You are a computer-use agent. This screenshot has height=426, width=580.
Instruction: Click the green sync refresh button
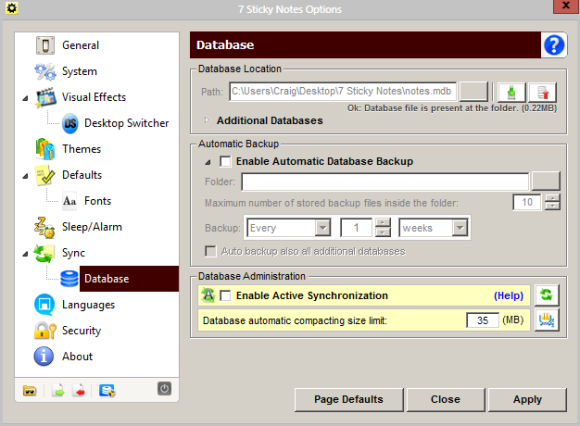pyautogui.click(x=546, y=295)
